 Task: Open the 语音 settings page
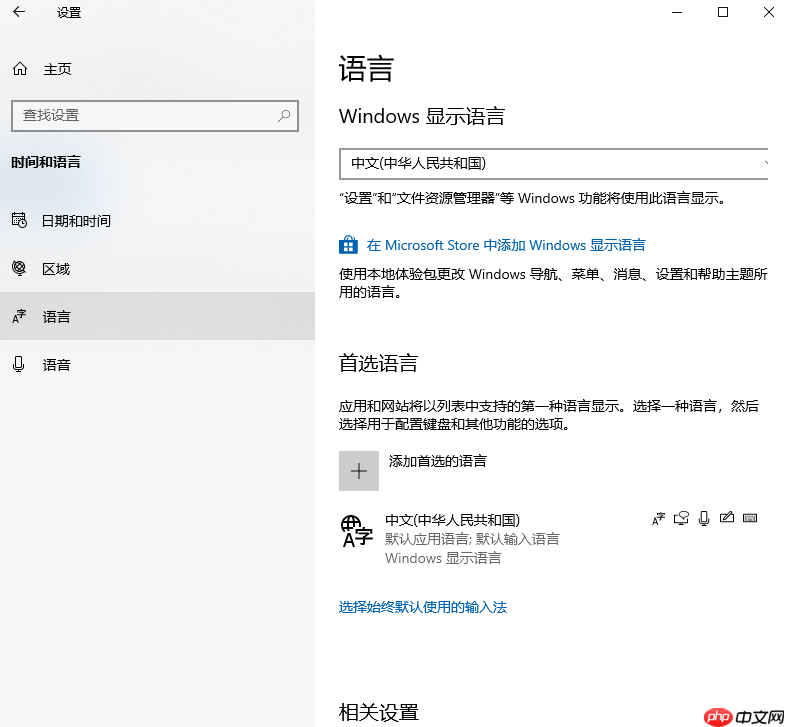[x=157, y=364]
